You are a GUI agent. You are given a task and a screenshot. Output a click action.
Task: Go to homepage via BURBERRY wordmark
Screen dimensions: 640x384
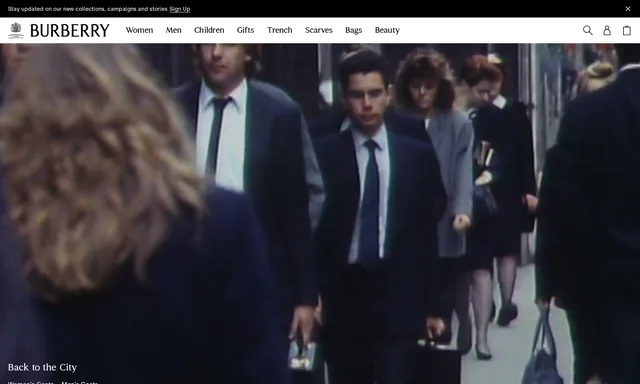click(70, 30)
